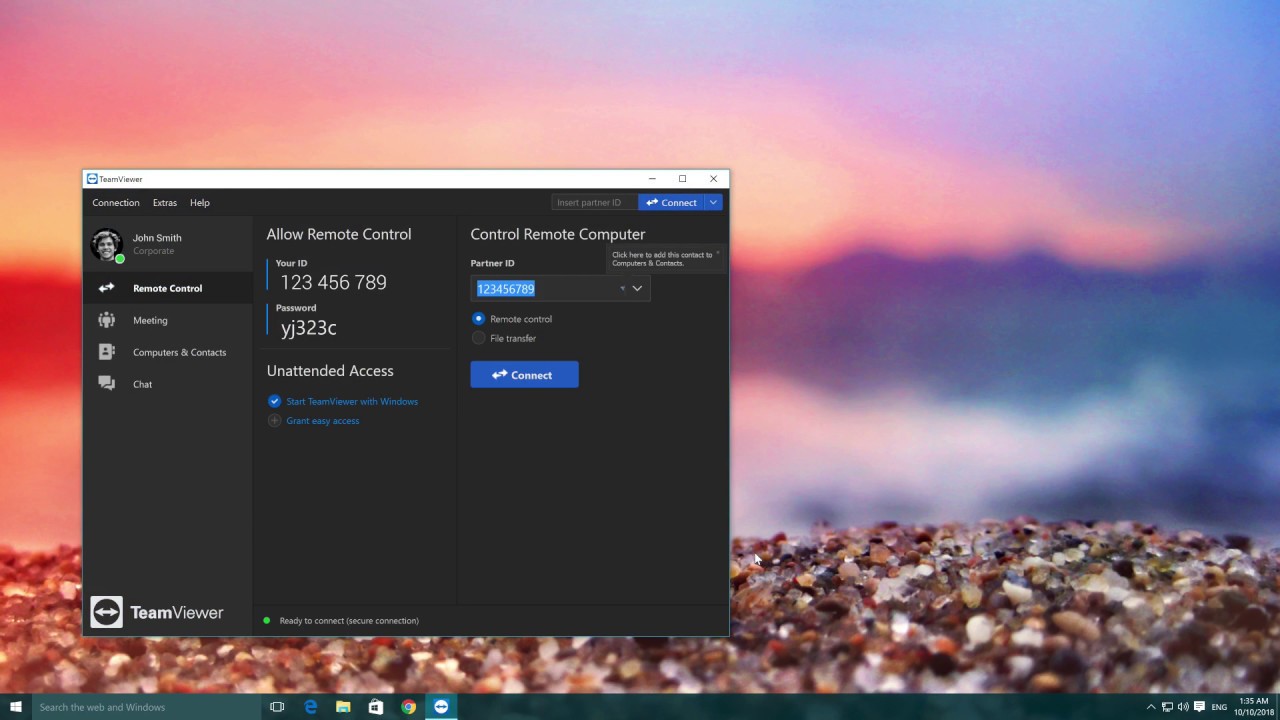Click the top toolbar Connect button
This screenshot has height=720, width=1280.
pos(671,202)
